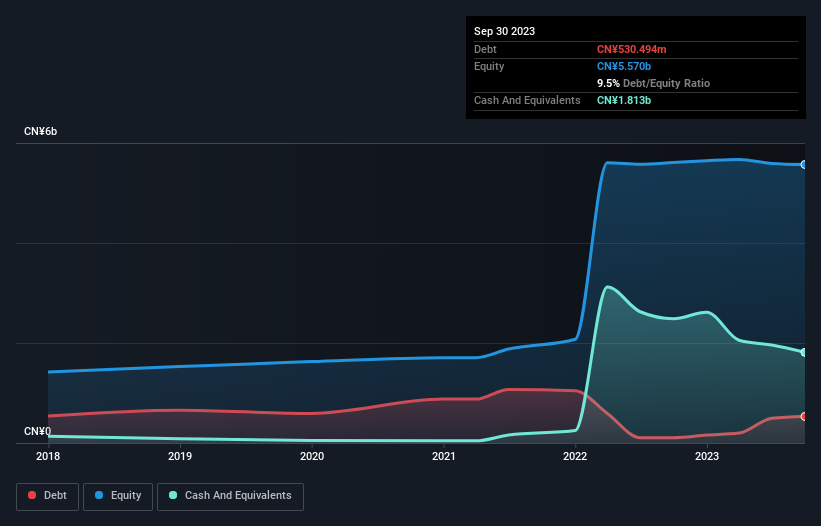
Task: Click the CN¥530.494m debt value
Action: tap(631, 49)
